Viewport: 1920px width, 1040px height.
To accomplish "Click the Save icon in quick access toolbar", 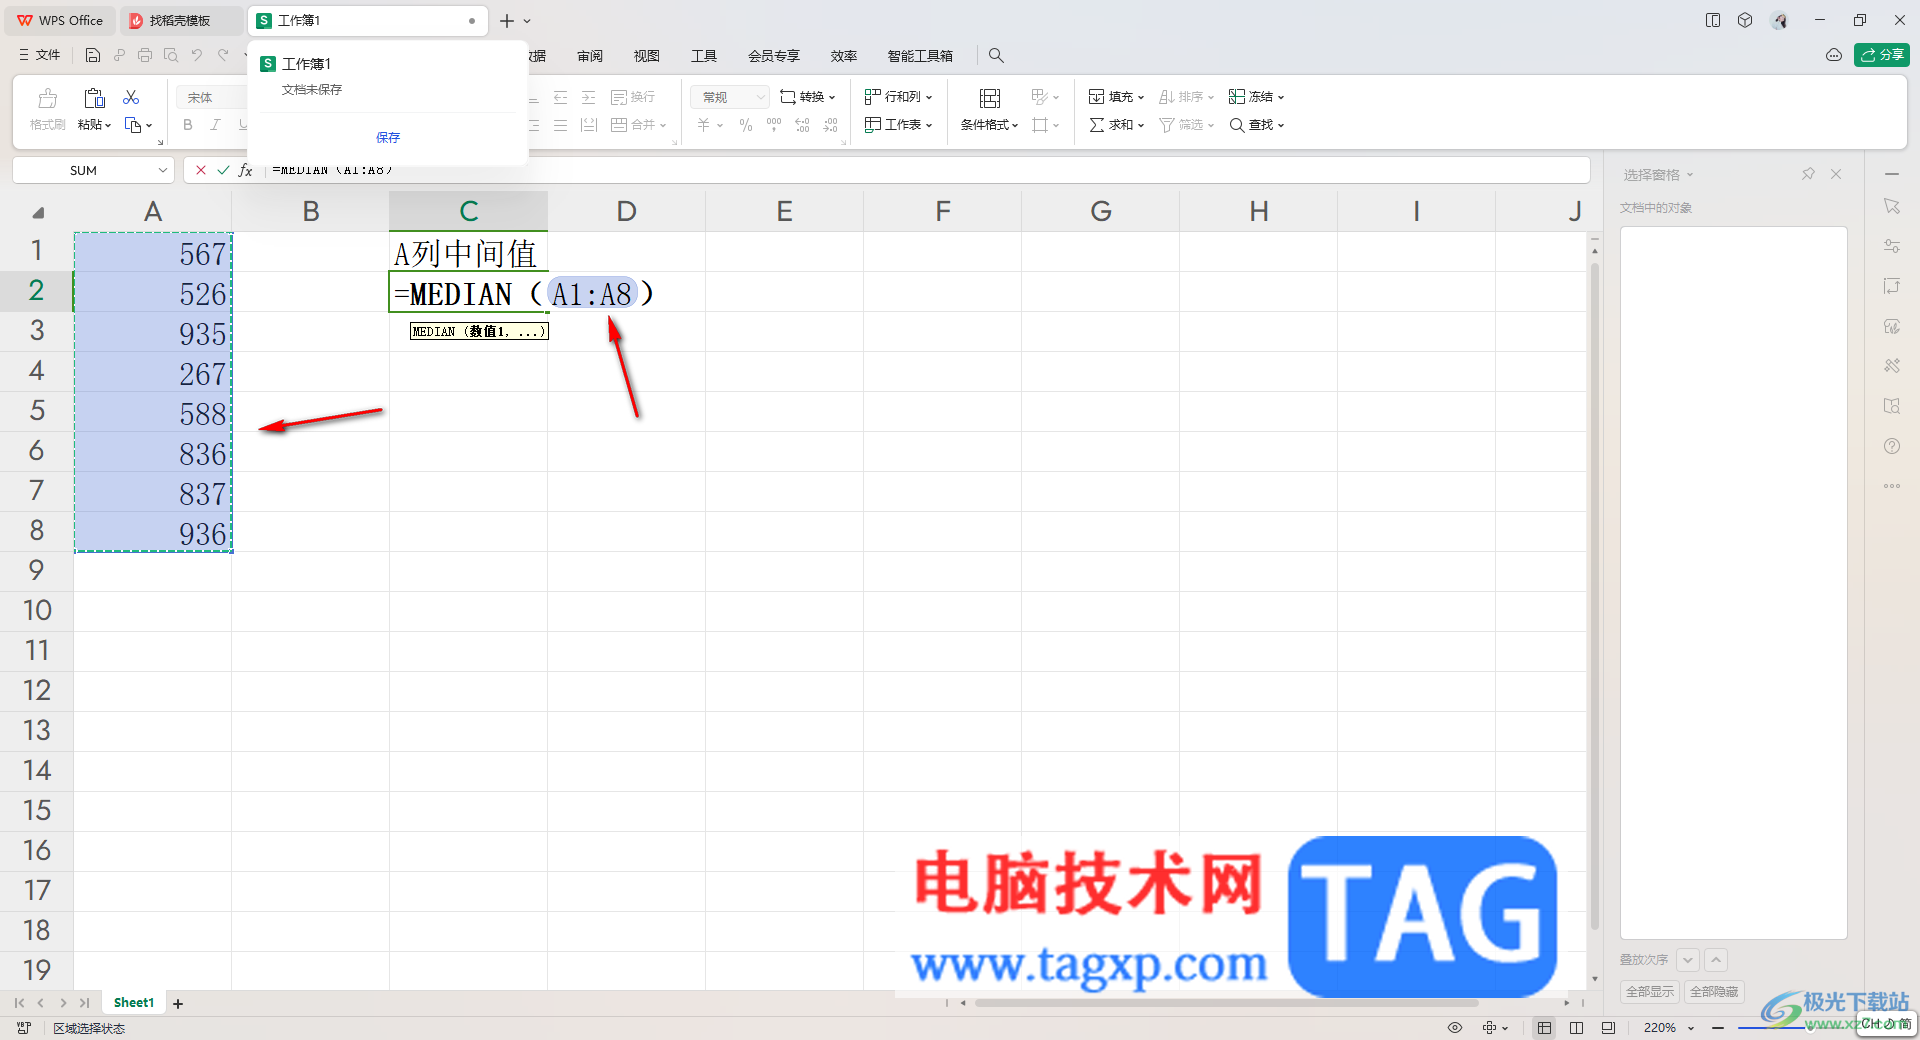I will pos(93,56).
